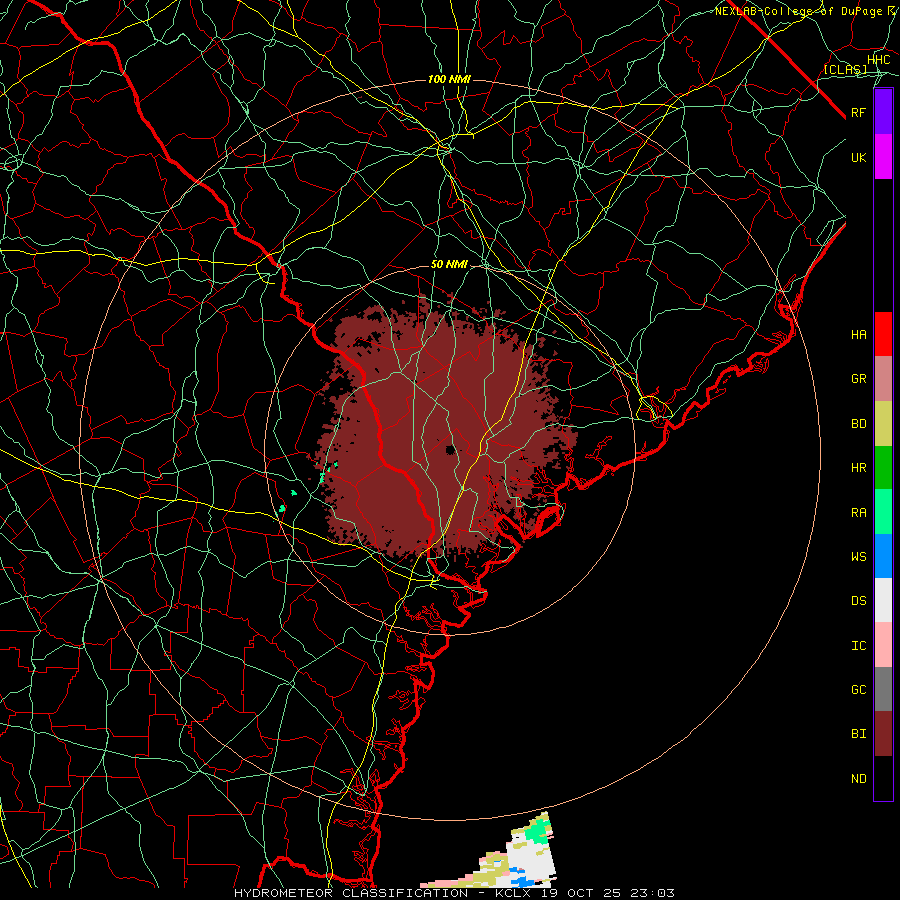Click the UK label beside the legend
This screenshot has height=900, width=900.
(858, 157)
